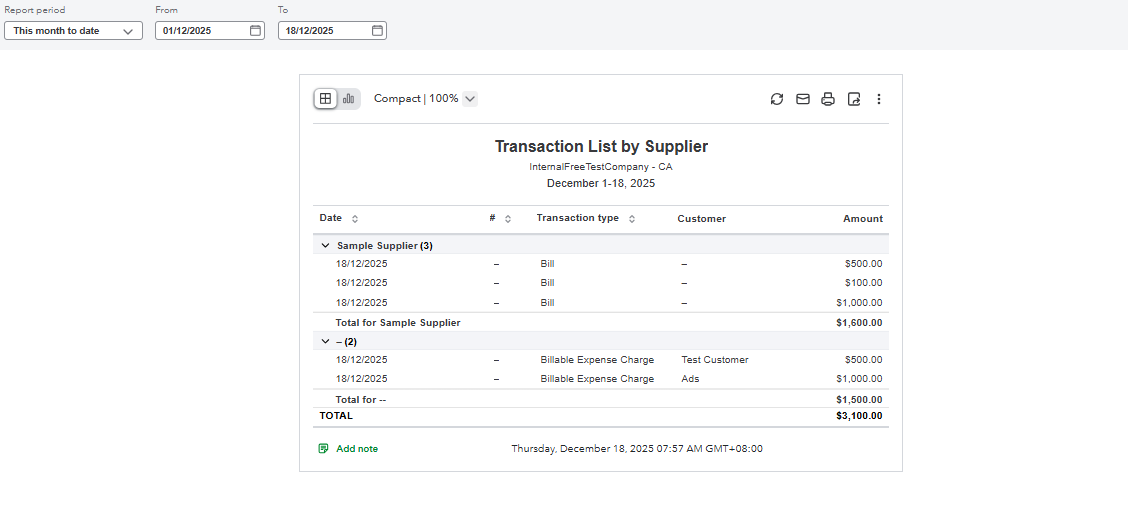Open the $500.00 Bill amount
The height and width of the screenshot is (524, 1128).
click(x=863, y=263)
